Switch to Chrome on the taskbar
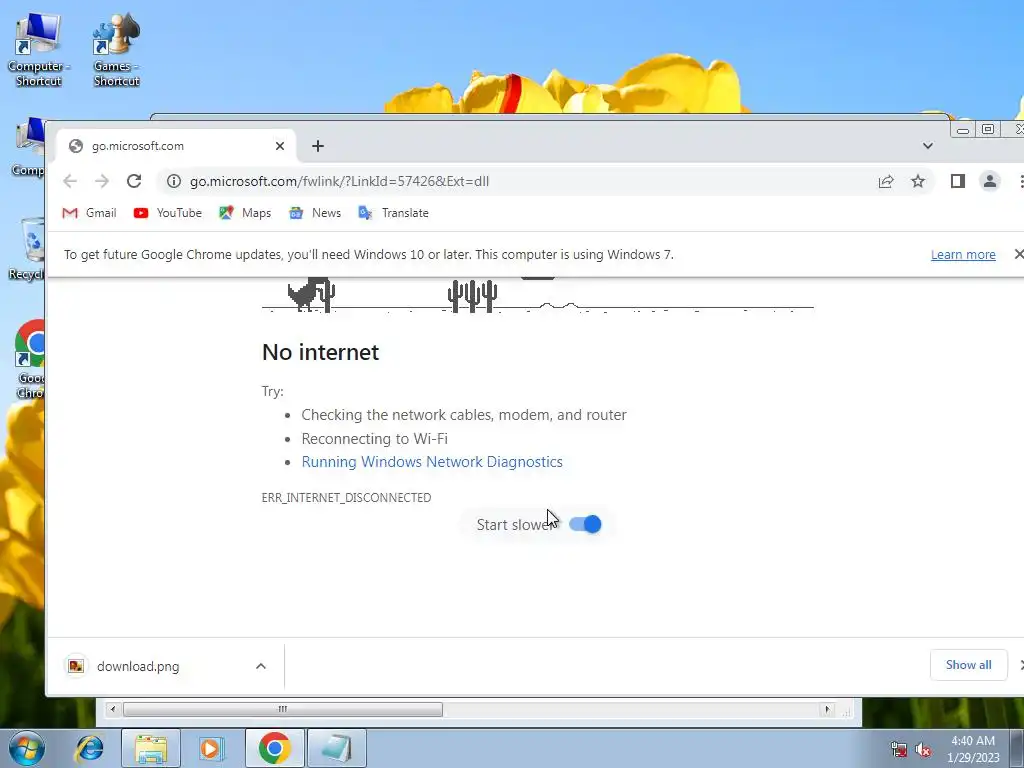1024x768 pixels. coord(274,748)
